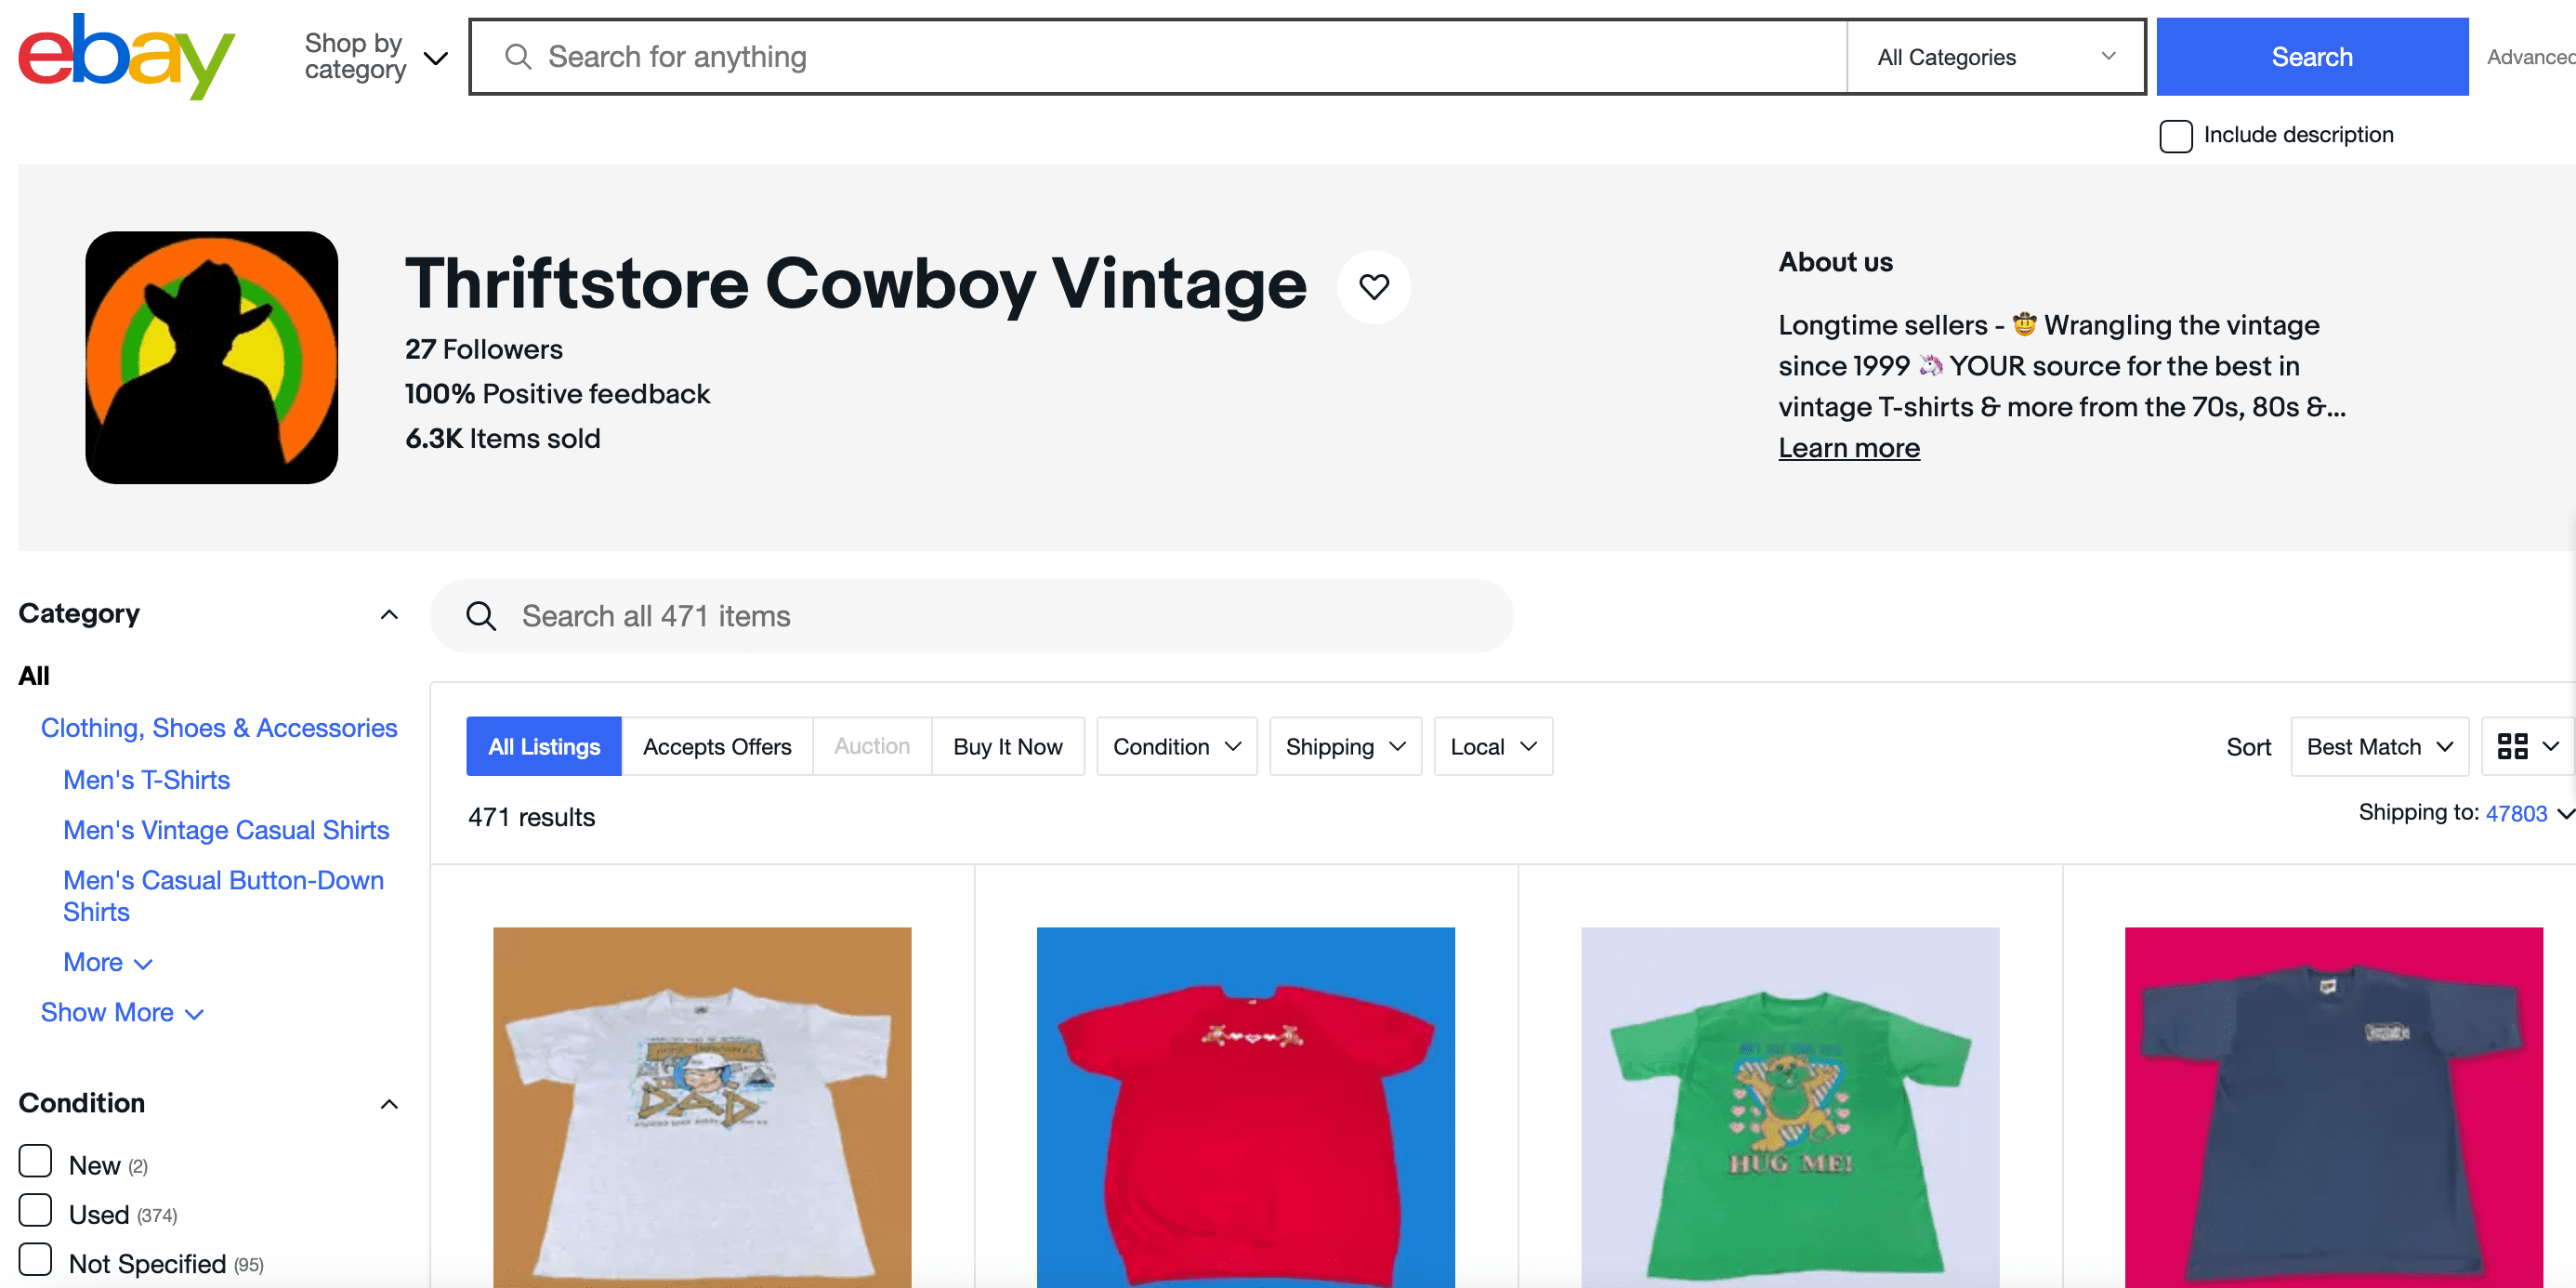Click the Search all 471 items field
The height and width of the screenshot is (1288, 2576).
click(x=1000, y=616)
